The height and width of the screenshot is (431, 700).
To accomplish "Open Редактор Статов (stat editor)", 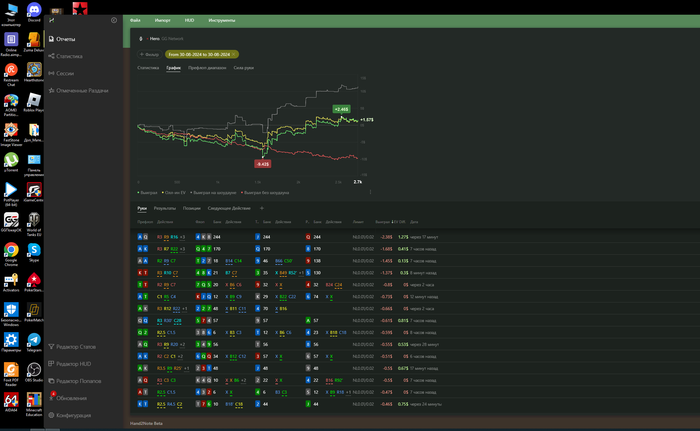I will pyautogui.click(x=72, y=347).
